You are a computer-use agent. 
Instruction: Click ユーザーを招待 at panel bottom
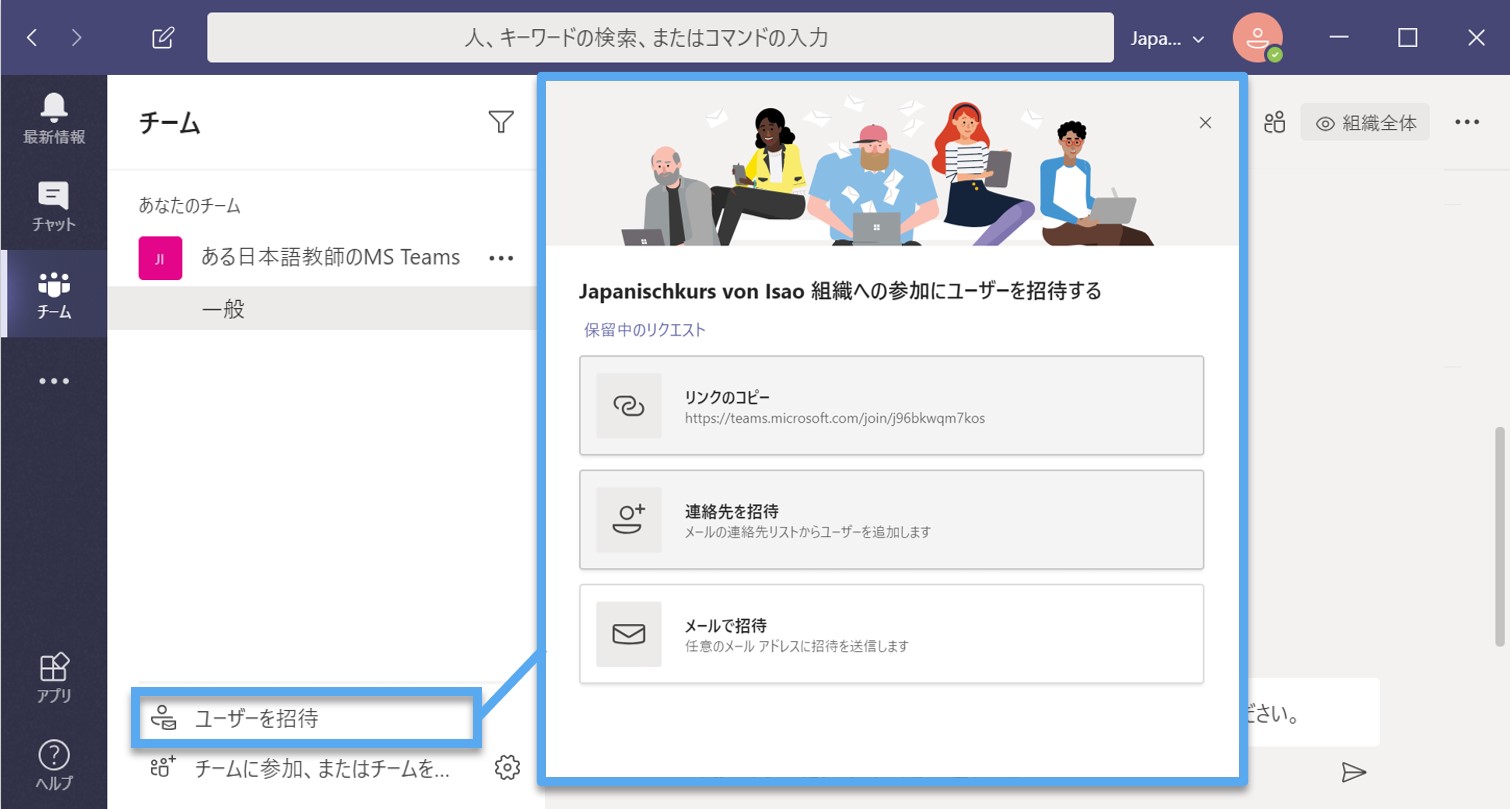pos(306,718)
